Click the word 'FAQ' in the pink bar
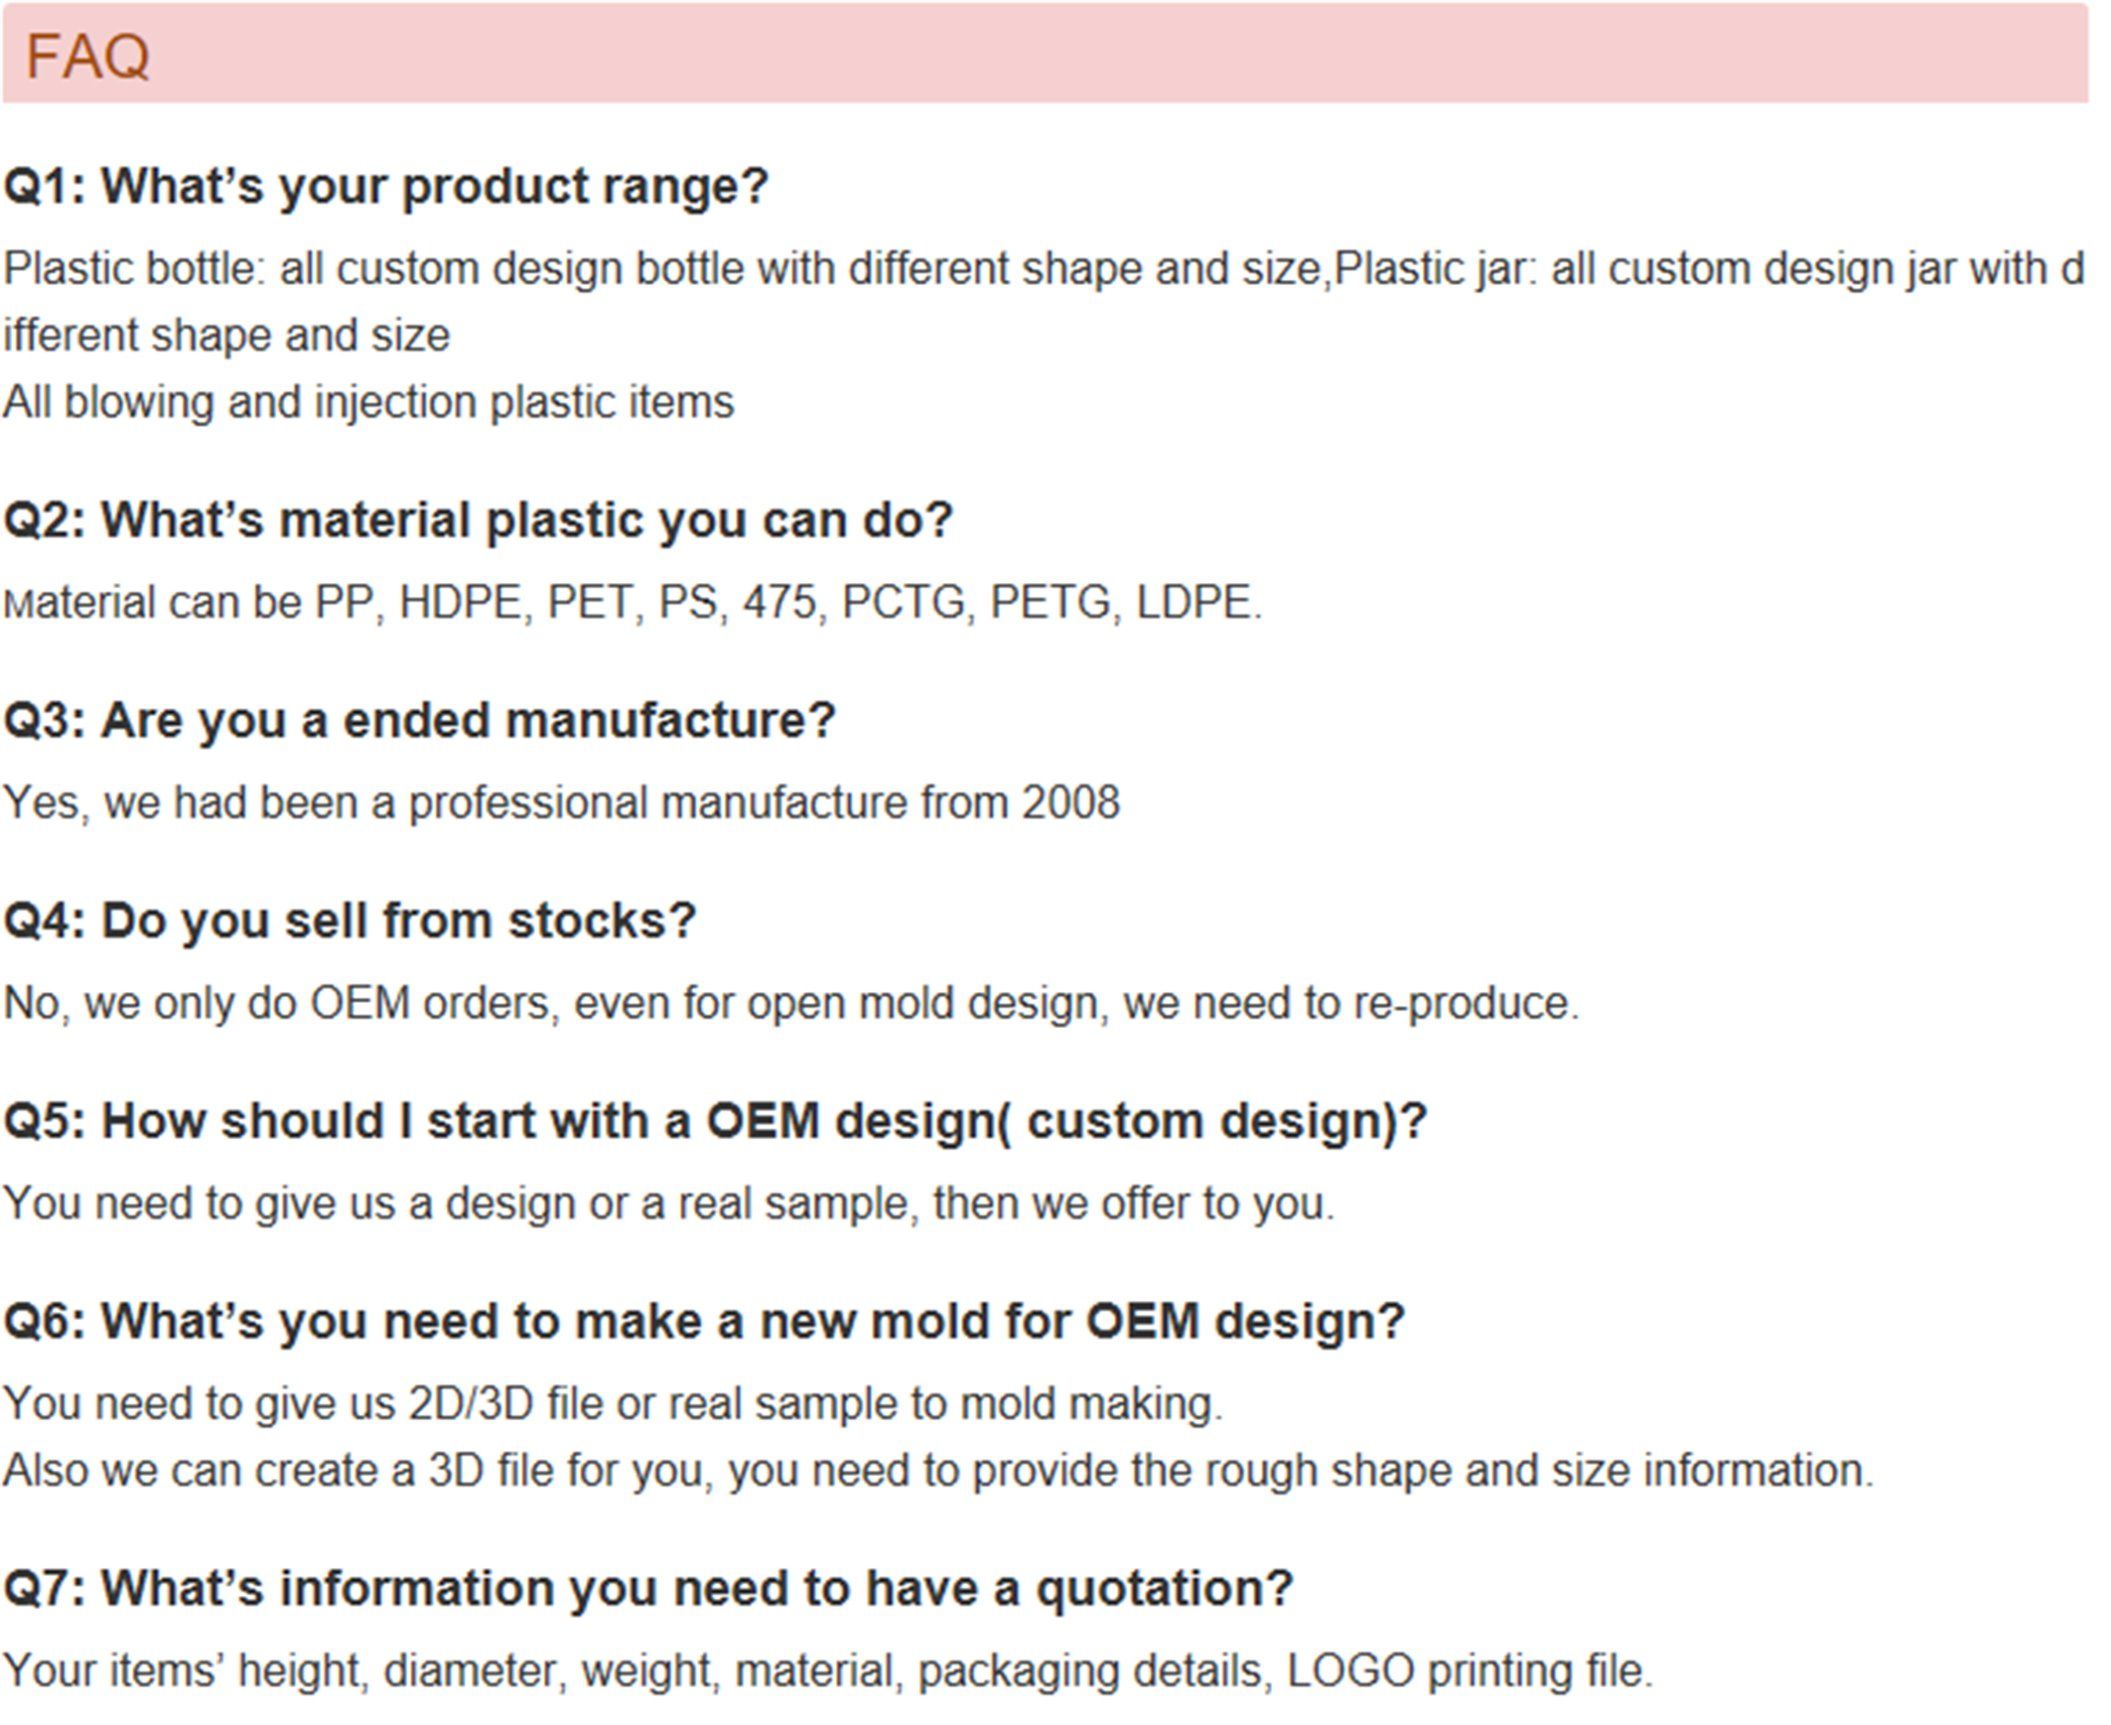This screenshot has width=2111, height=1725. click(87, 56)
